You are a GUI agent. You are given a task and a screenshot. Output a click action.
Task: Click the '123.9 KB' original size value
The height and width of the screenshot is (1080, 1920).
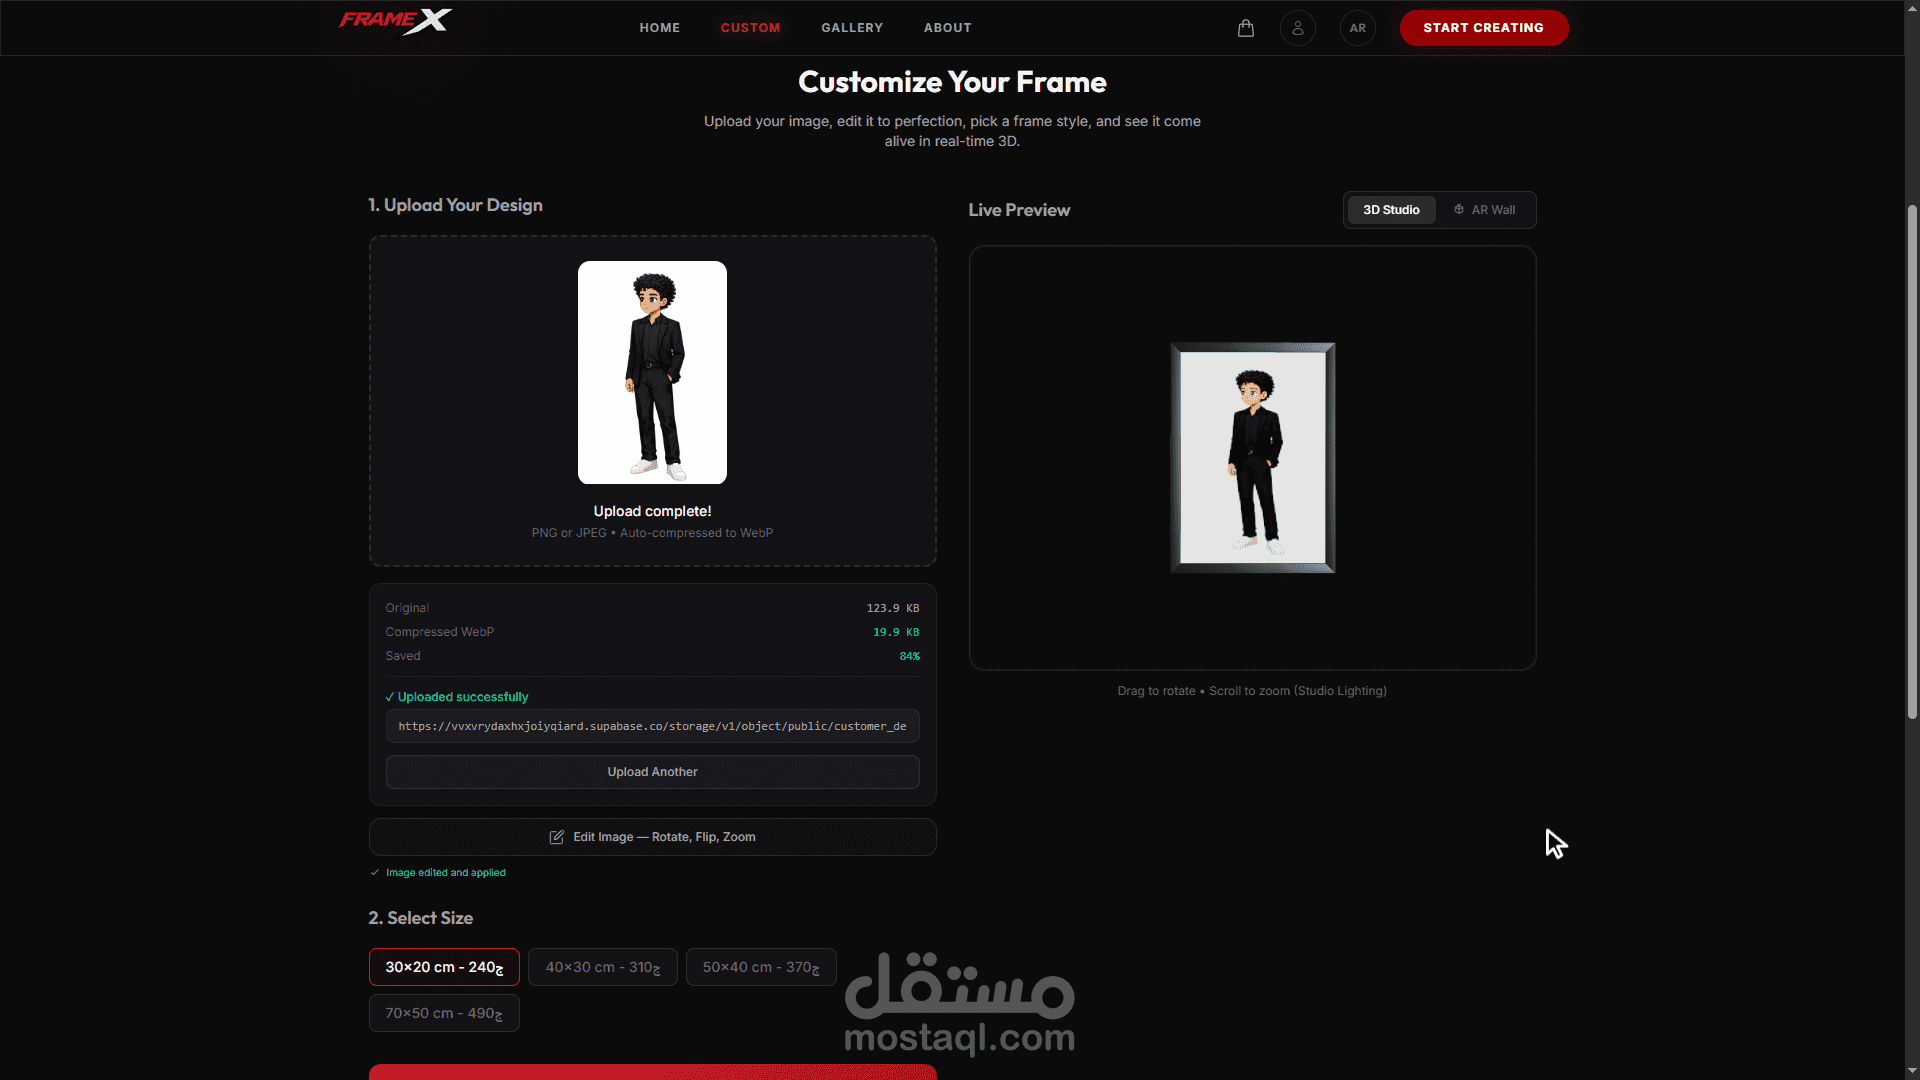(893, 608)
